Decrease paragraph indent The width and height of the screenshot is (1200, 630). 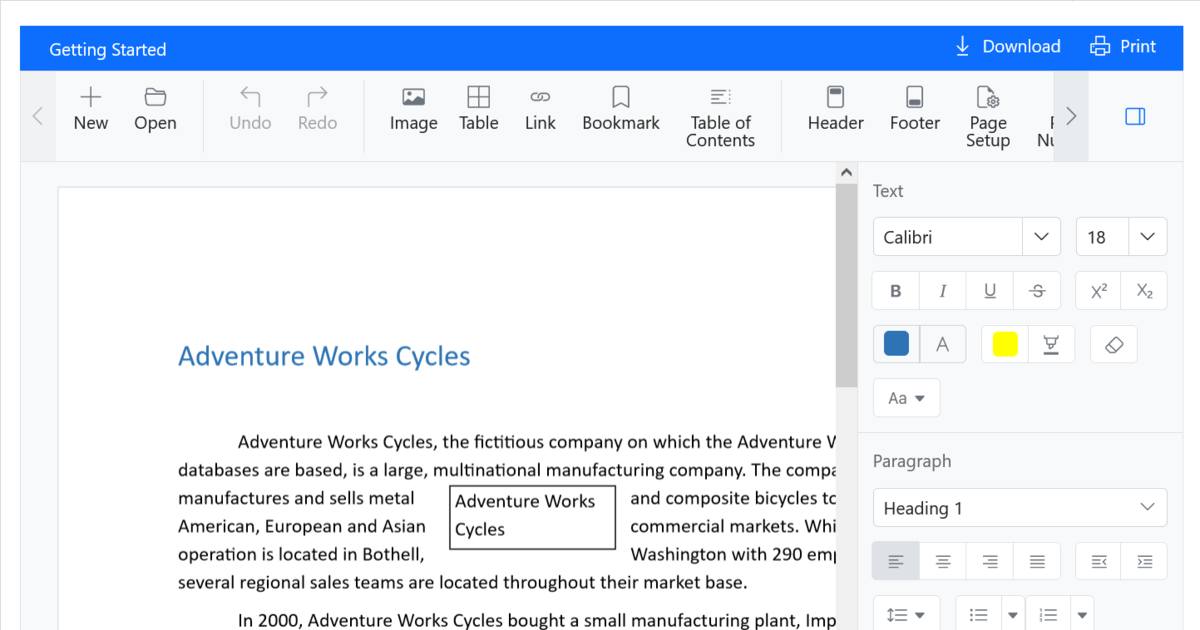coord(1099,562)
